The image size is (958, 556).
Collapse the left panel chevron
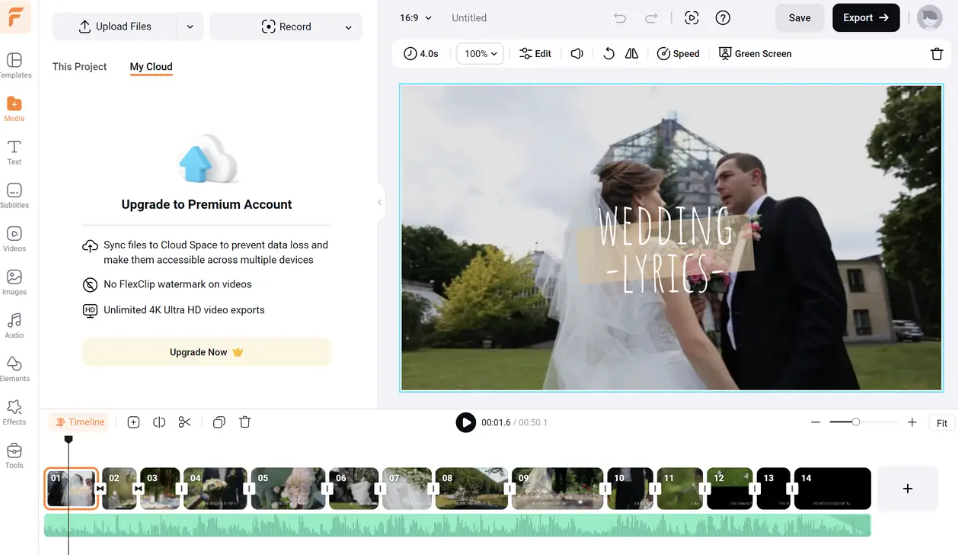(379, 202)
